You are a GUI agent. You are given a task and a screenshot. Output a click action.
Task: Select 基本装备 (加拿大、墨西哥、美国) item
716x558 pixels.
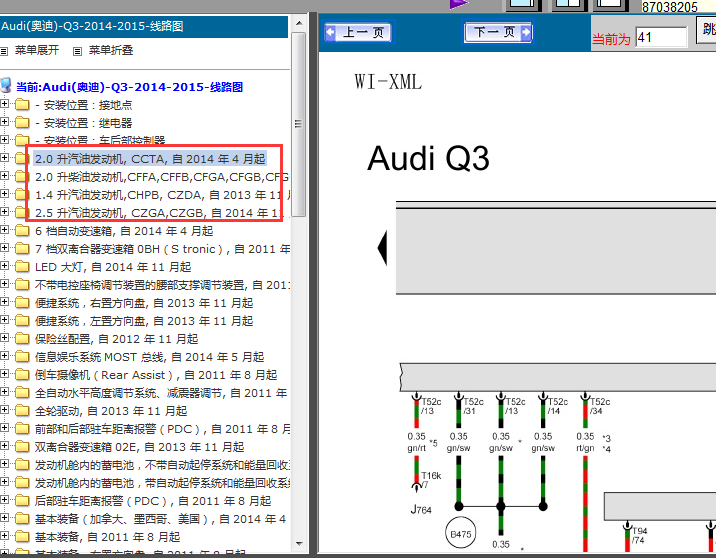(161, 520)
